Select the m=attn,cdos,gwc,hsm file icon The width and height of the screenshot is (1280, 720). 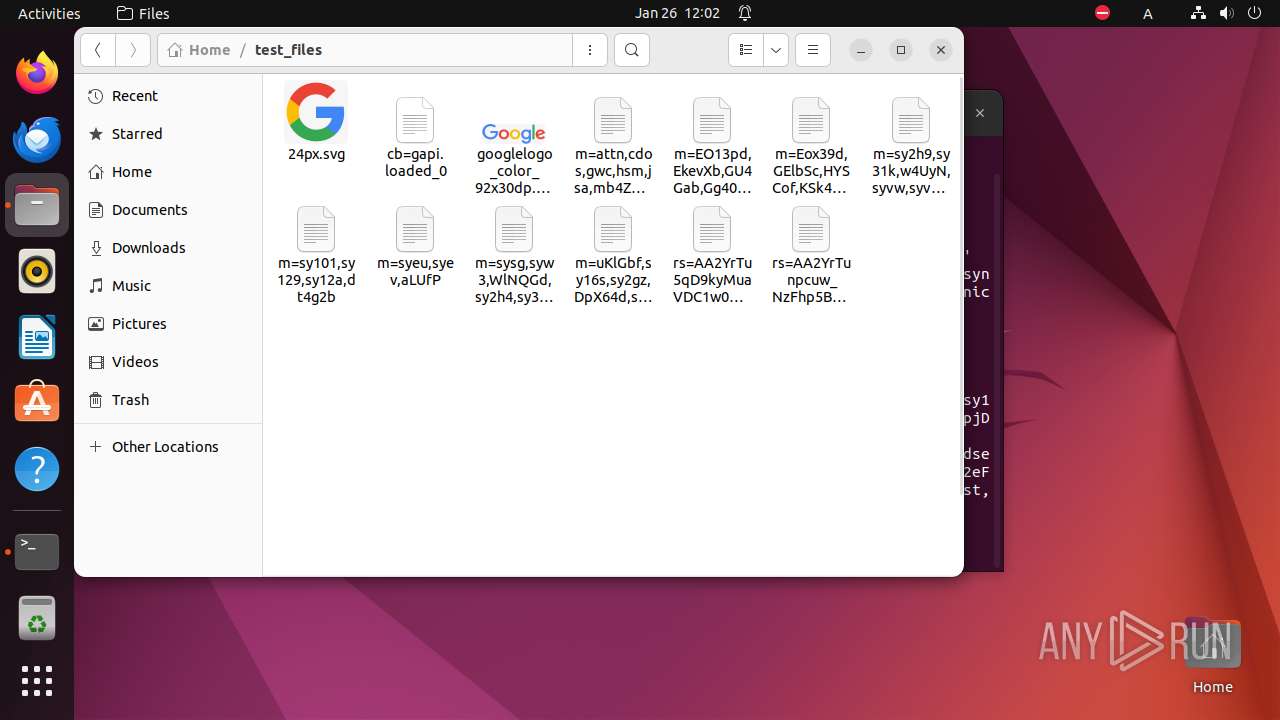coord(613,120)
